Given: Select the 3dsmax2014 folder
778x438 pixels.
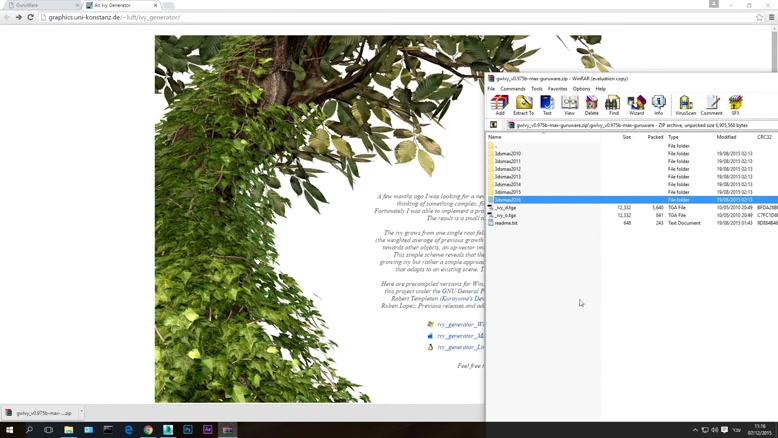Looking at the screenshot, I should point(508,184).
